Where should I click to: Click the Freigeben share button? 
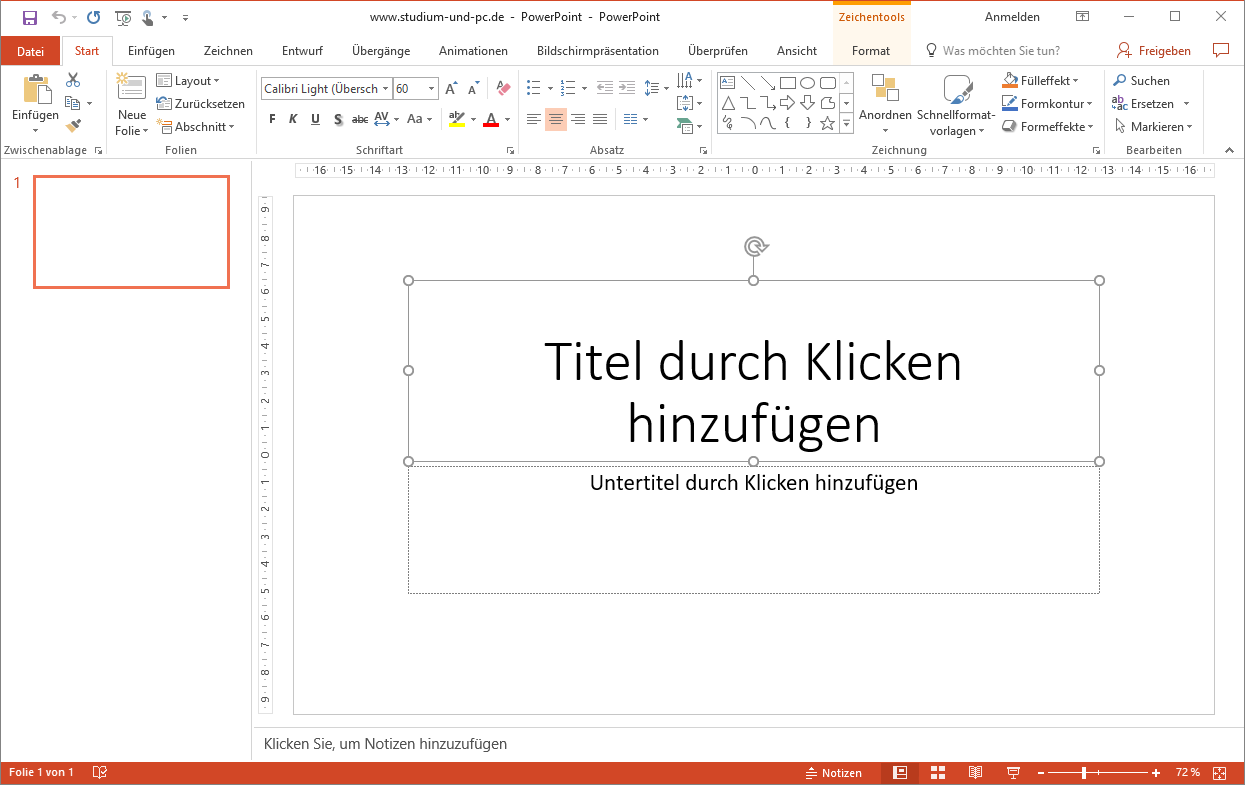1154,50
